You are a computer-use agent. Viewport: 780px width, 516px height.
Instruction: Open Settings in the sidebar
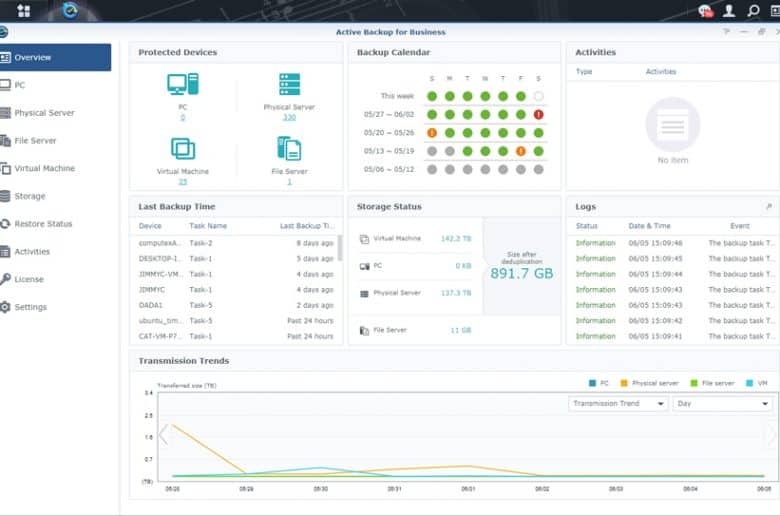click(55, 307)
